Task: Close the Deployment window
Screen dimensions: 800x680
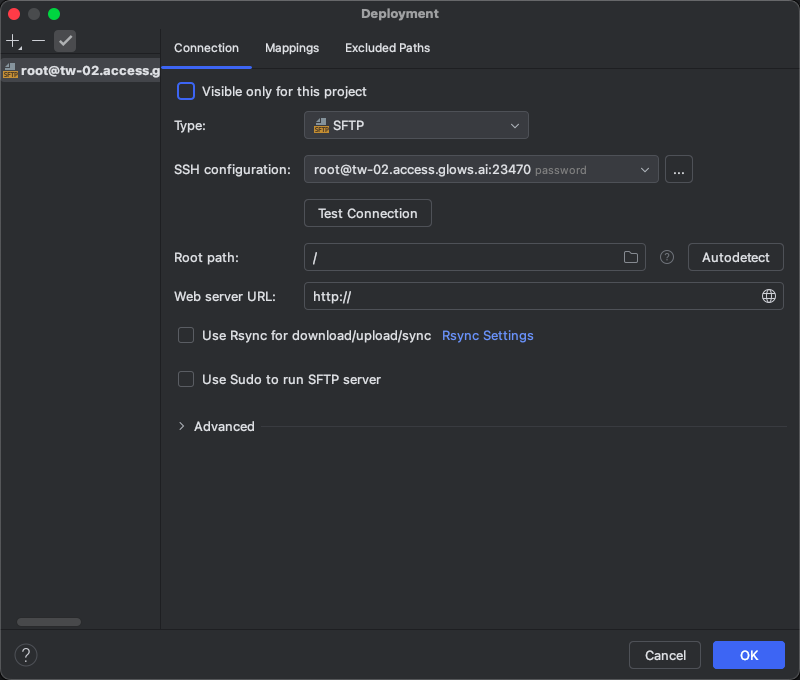Action: (14, 14)
